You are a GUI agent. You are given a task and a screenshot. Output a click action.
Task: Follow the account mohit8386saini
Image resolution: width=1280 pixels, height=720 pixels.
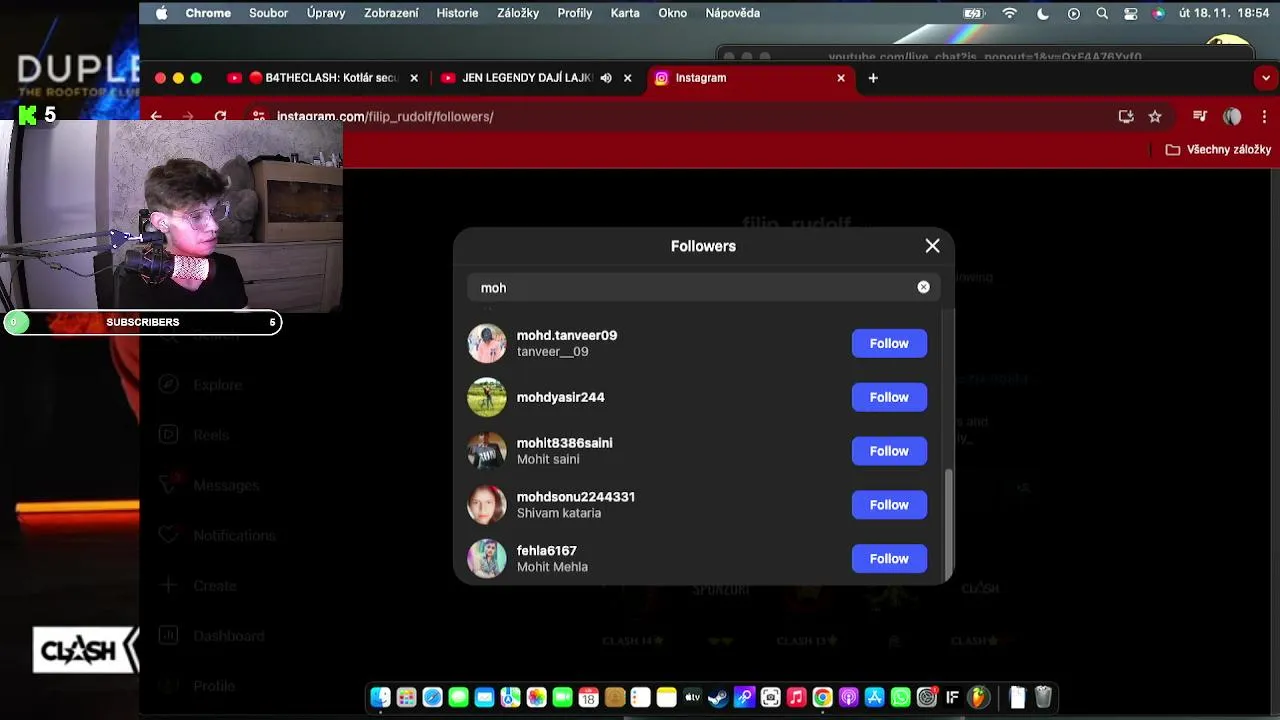pyautogui.click(x=889, y=452)
